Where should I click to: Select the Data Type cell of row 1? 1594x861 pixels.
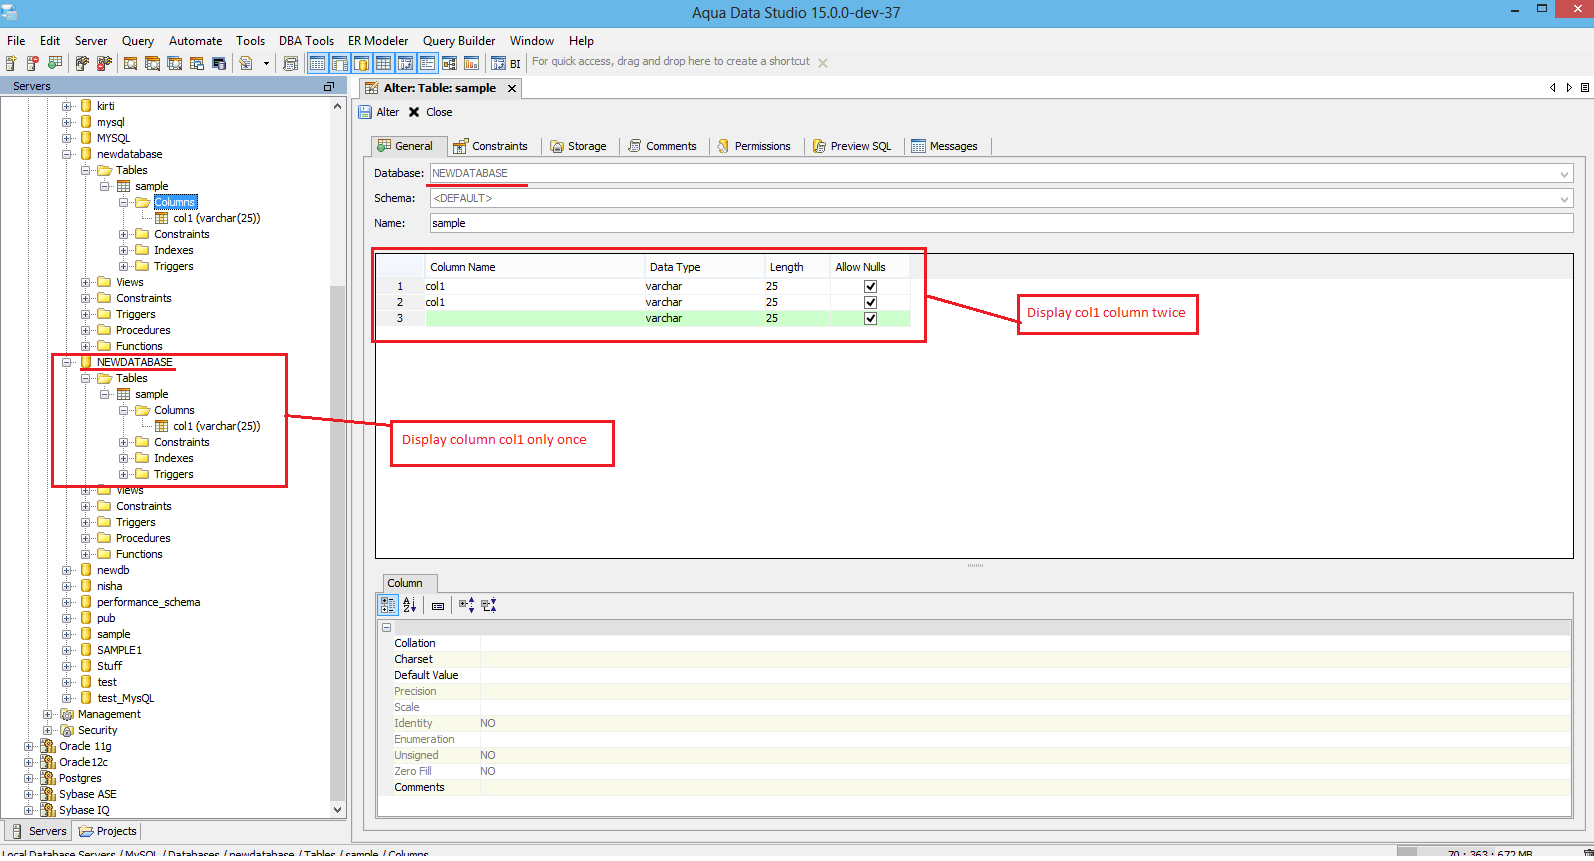pos(703,286)
